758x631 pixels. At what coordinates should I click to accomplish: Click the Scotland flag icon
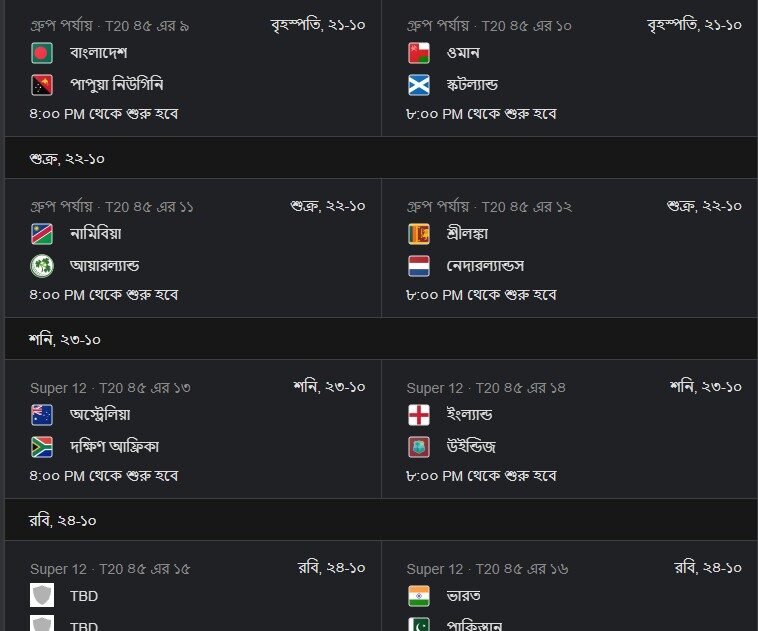[419, 85]
